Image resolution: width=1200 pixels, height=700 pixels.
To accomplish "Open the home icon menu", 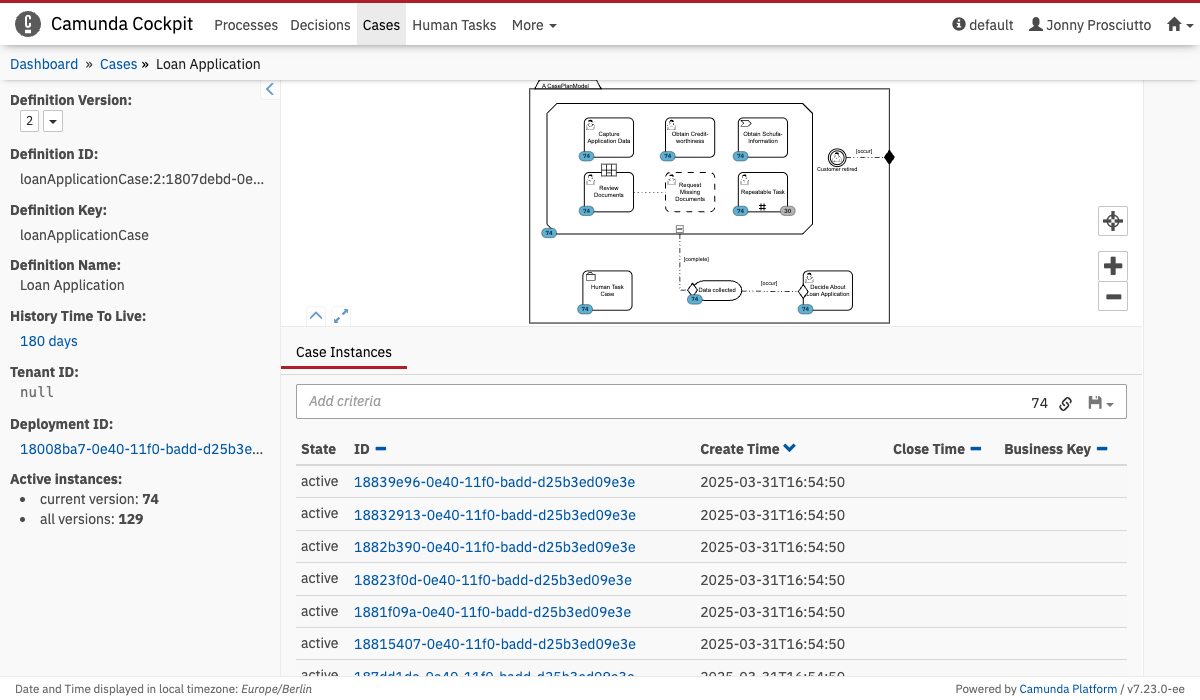I will [1180, 25].
